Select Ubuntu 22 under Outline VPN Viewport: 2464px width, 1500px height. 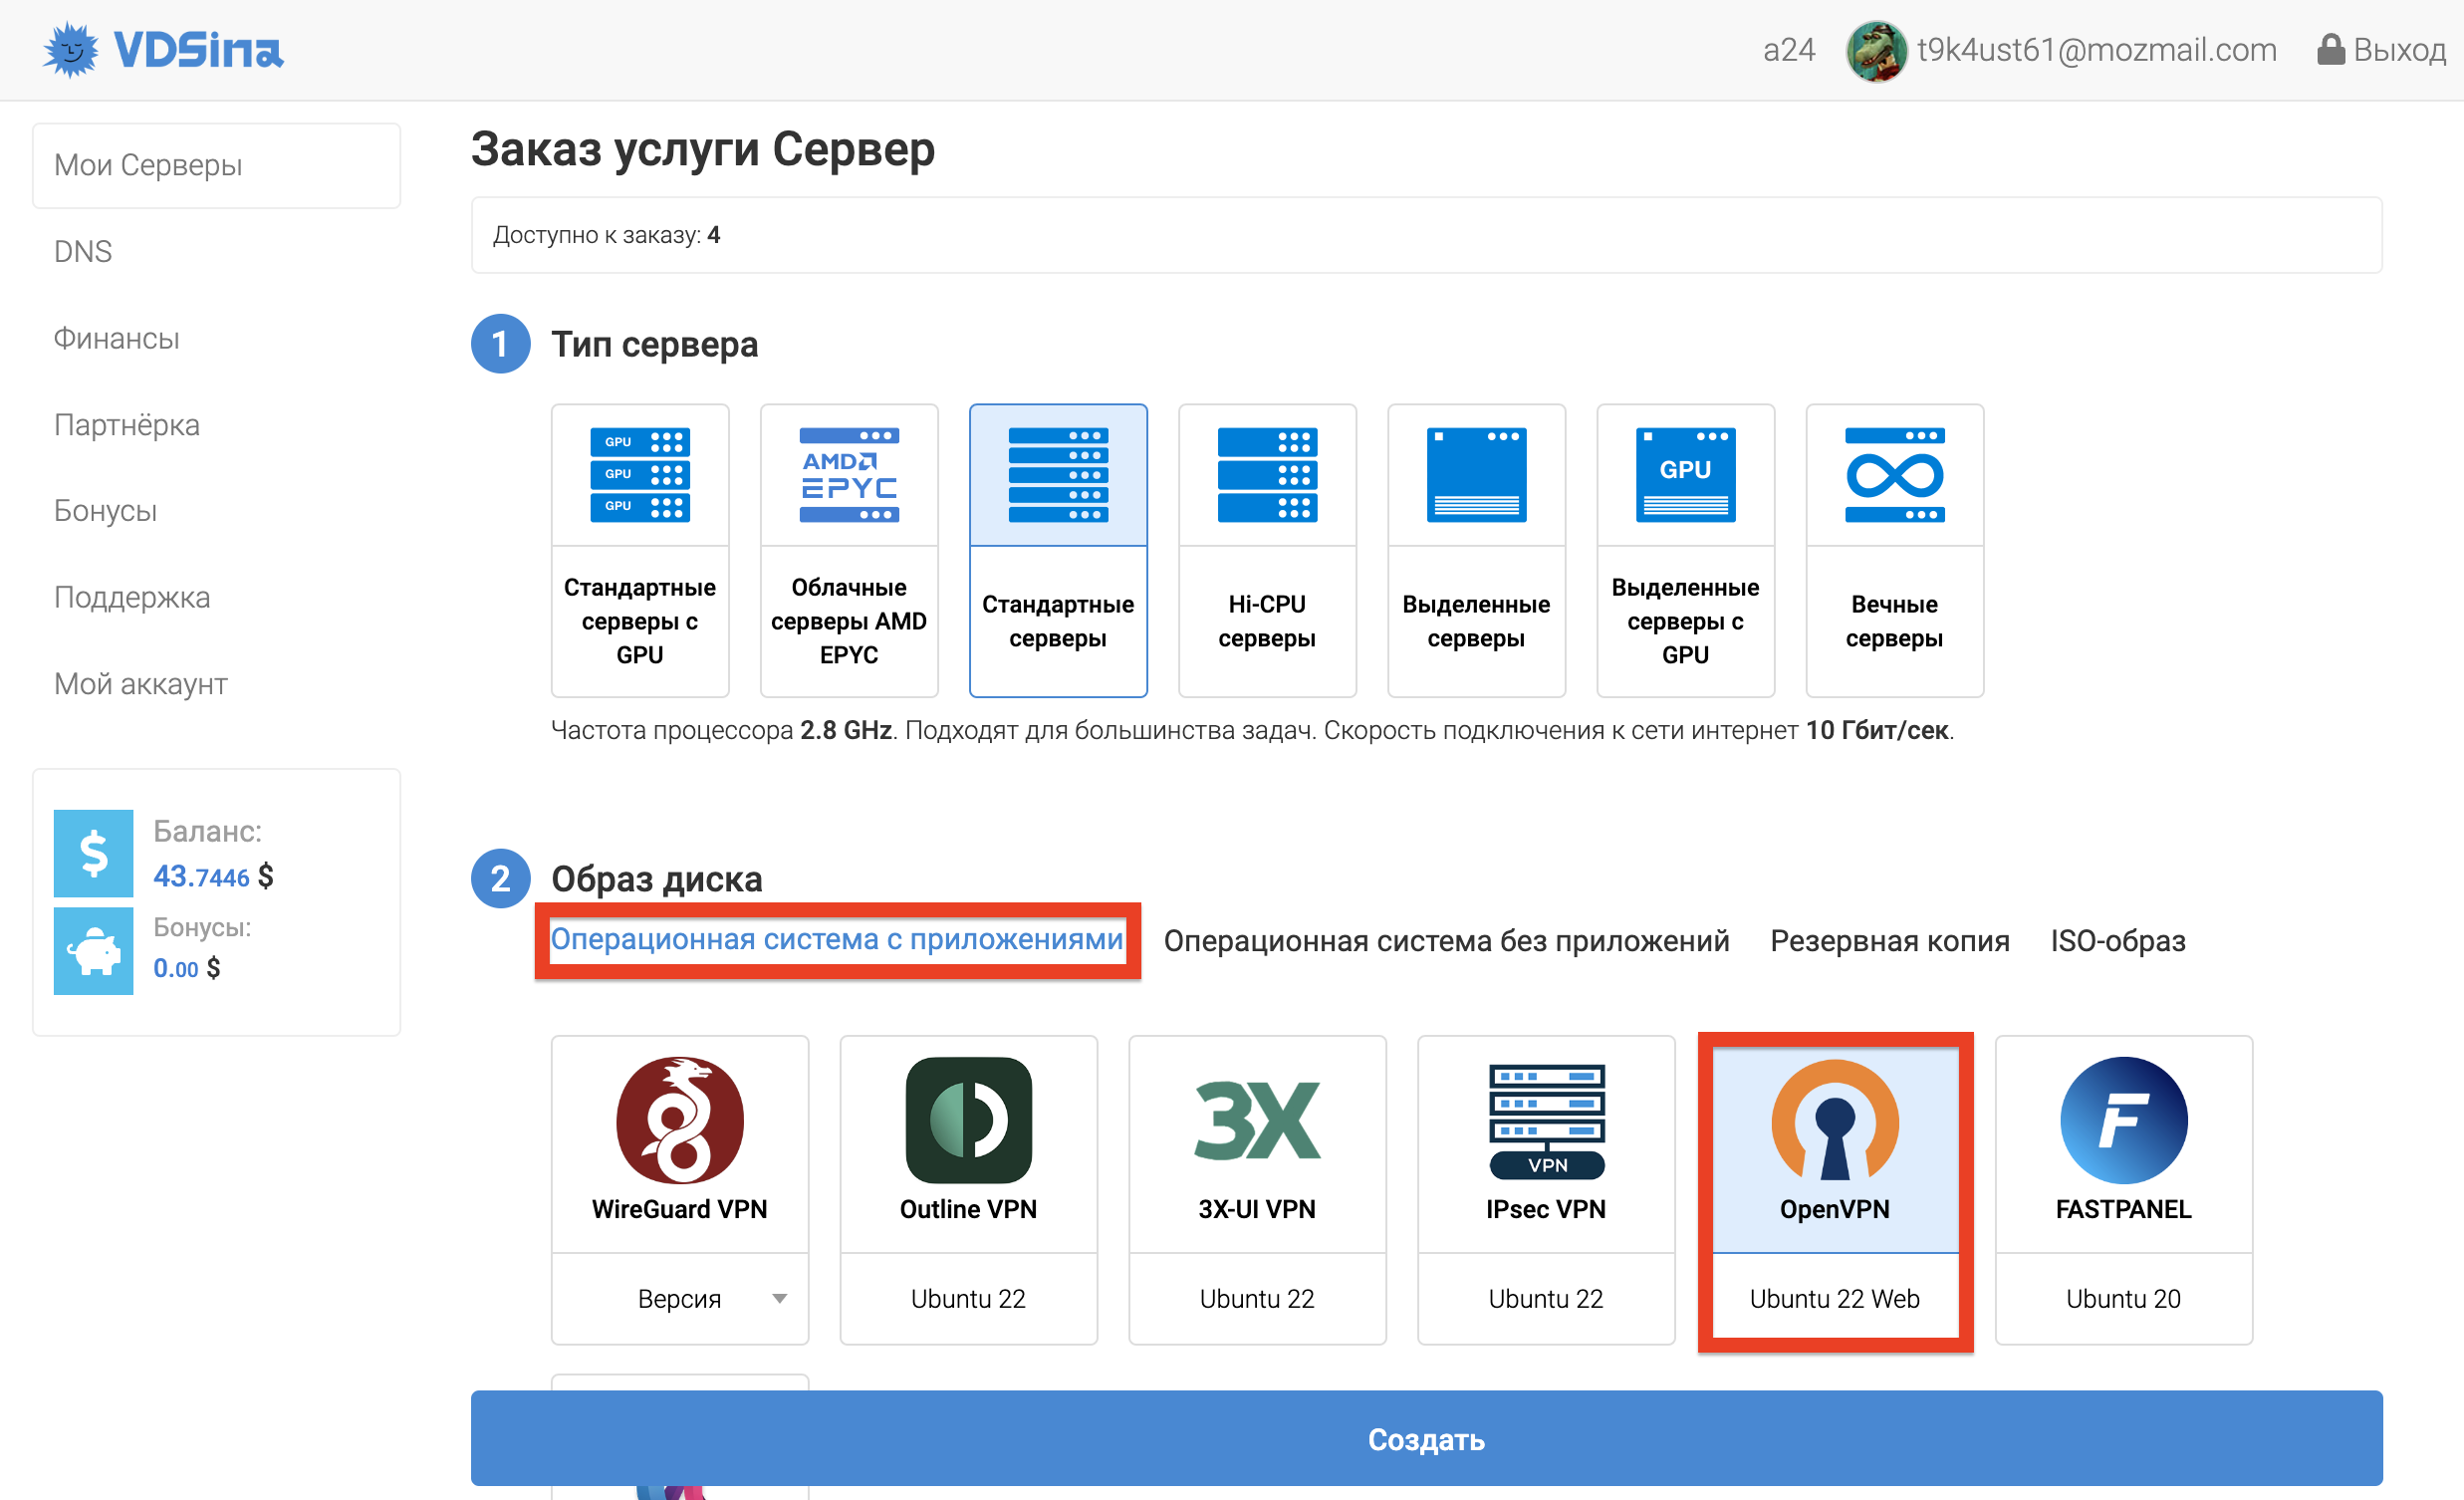[968, 1298]
